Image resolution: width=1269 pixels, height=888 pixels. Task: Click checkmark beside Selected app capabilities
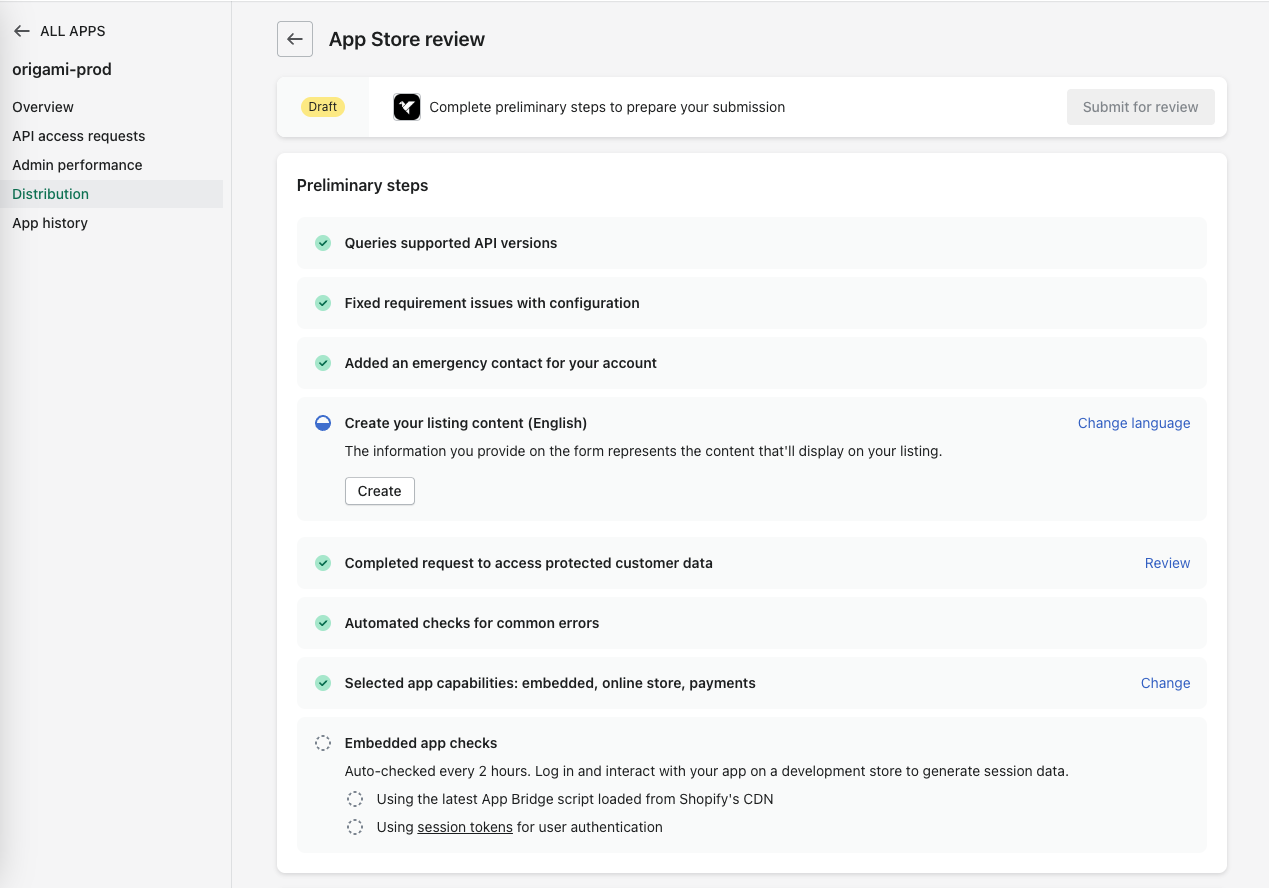tap(323, 683)
